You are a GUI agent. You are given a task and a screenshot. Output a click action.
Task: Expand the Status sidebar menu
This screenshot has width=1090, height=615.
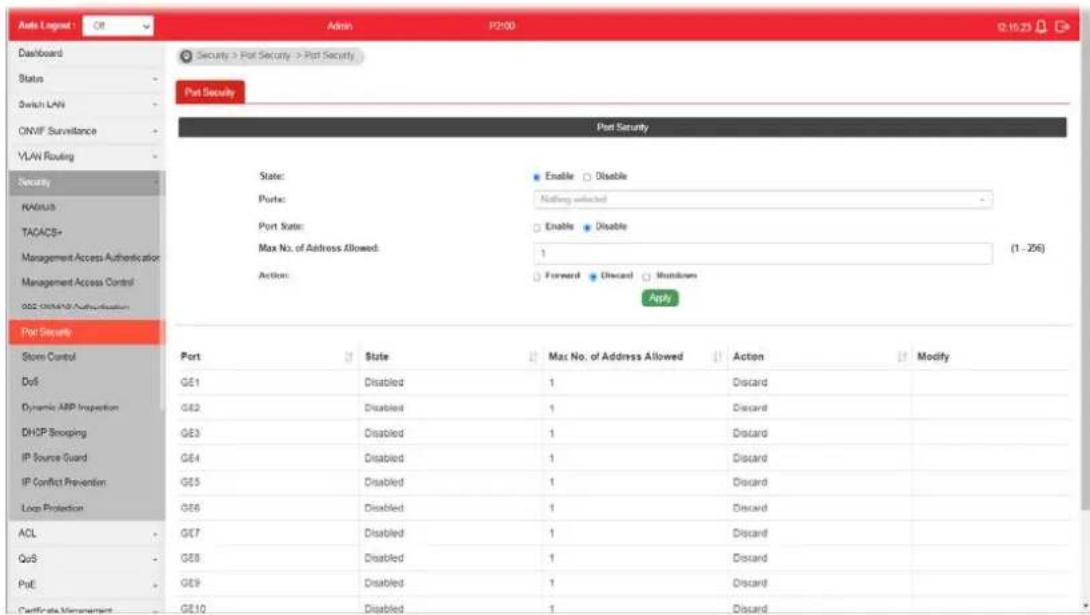coord(87,79)
